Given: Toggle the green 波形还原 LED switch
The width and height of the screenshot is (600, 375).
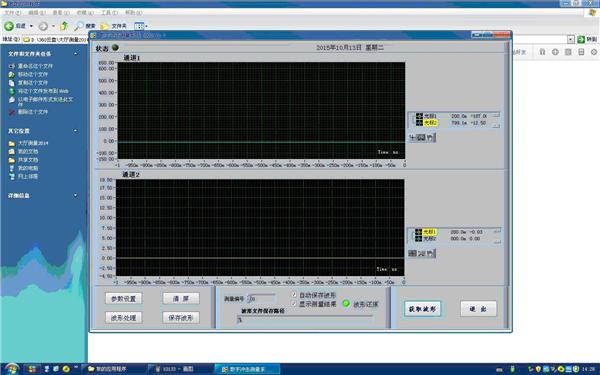Looking at the screenshot, I should [346, 304].
